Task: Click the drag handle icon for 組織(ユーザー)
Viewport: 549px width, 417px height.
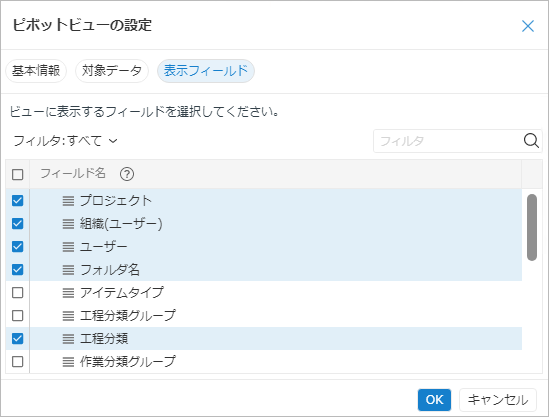Action: tap(68, 224)
